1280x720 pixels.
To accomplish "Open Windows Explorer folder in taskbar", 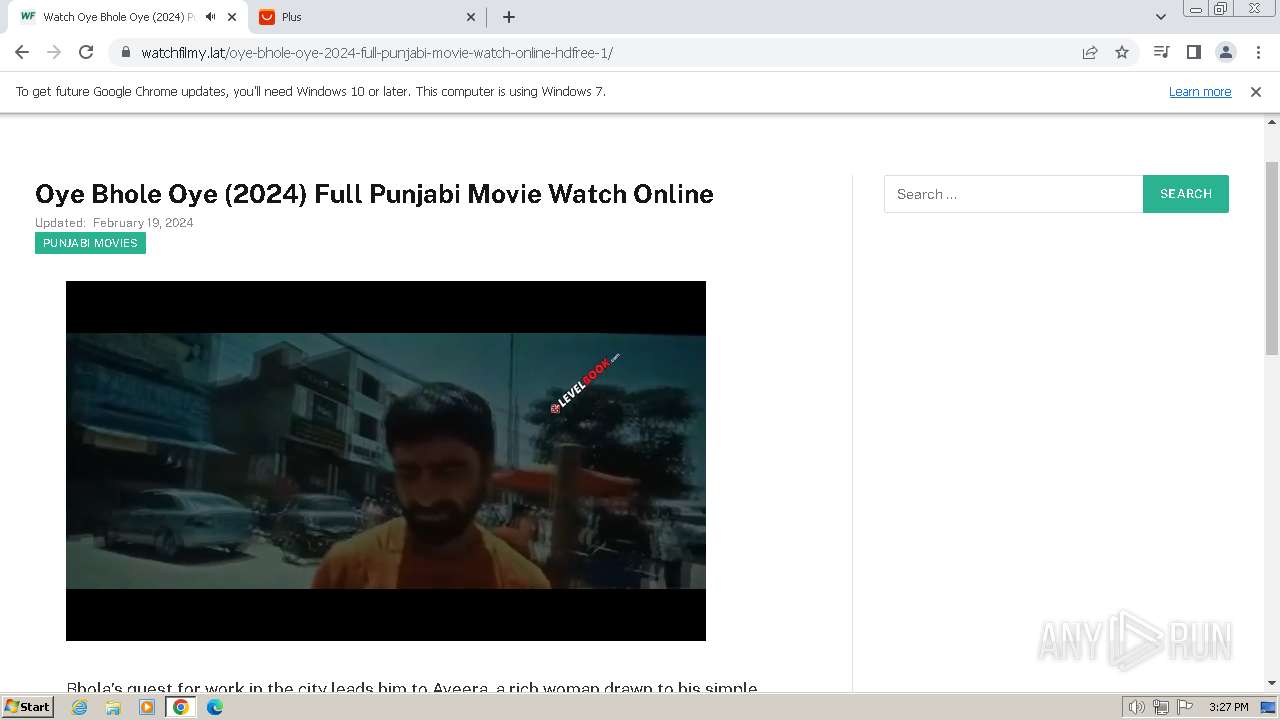I will [113, 707].
